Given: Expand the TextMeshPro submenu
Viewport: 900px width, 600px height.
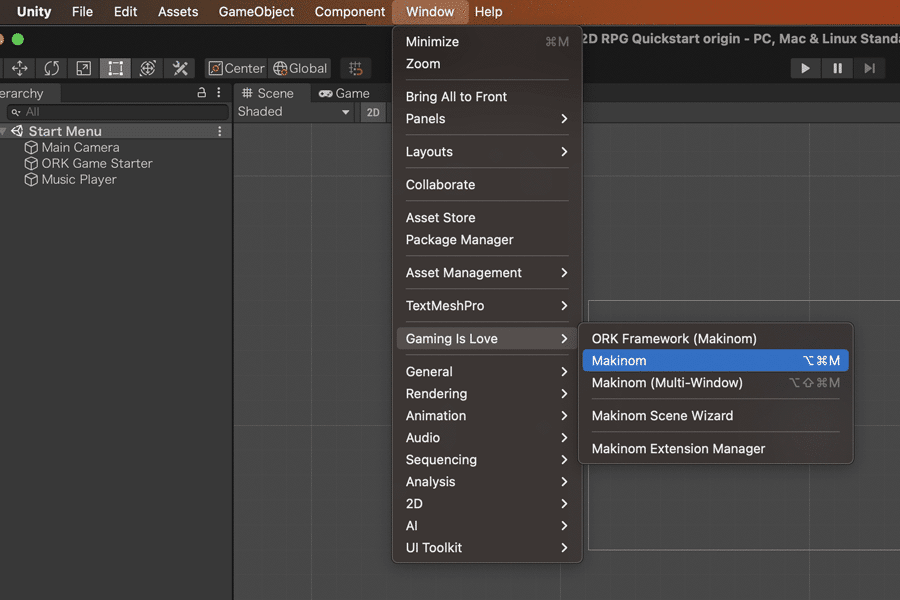Looking at the screenshot, I should coord(487,306).
